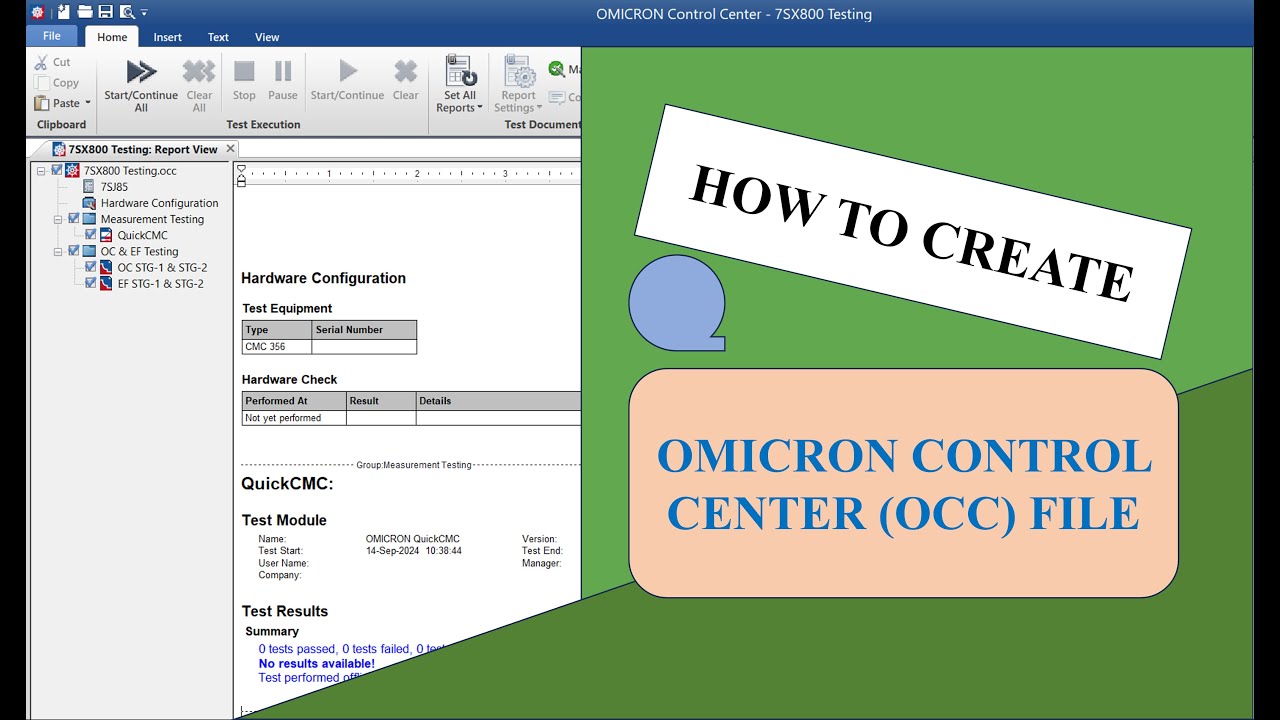
Task: Click the OC & EF Testing folder icon
Action: [x=89, y=251]
